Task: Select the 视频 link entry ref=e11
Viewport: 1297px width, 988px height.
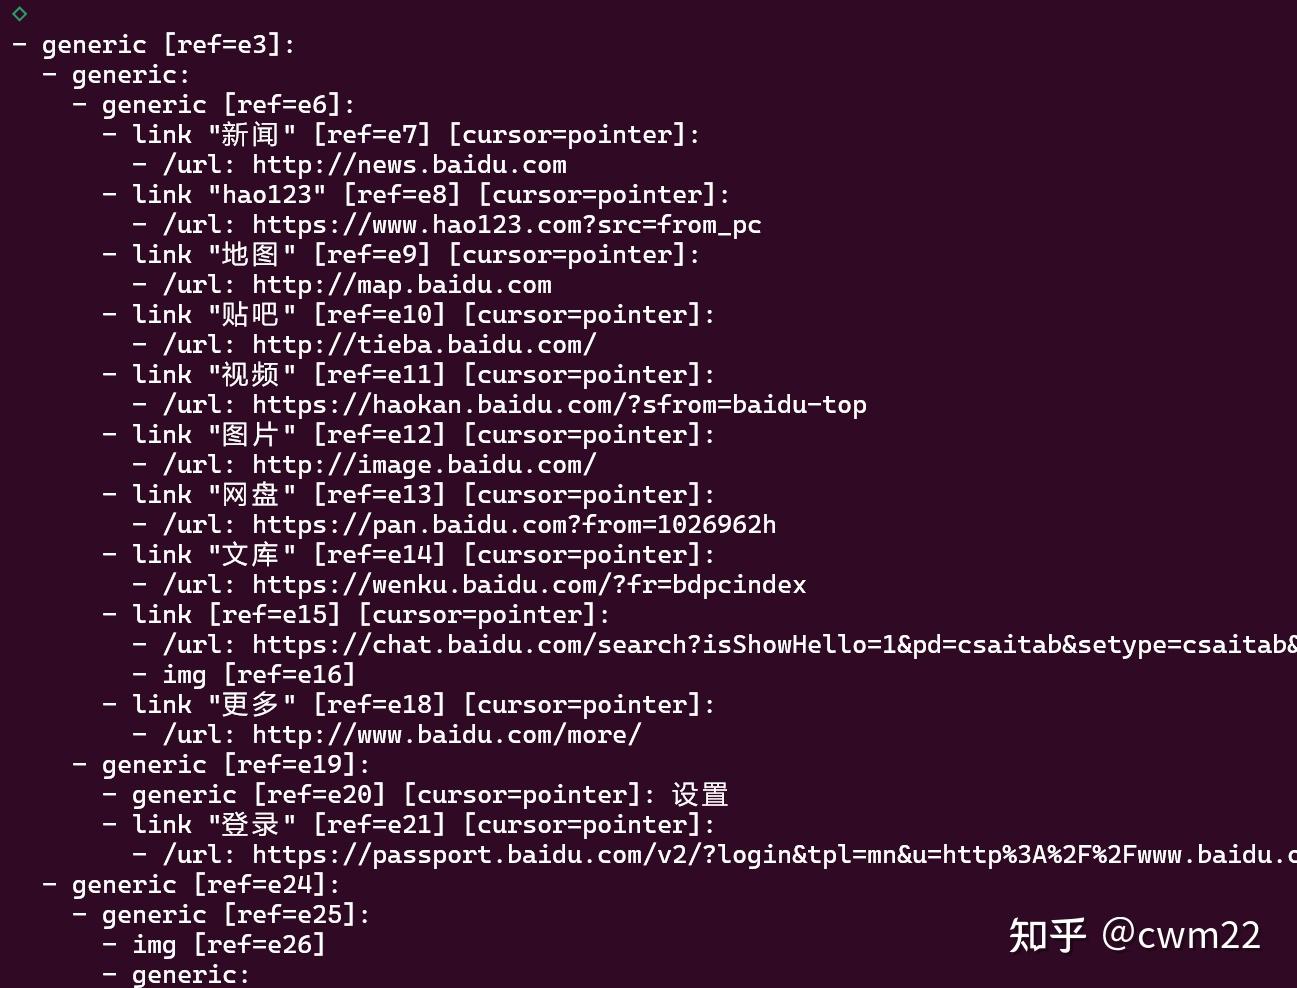Action: [409, 375]
